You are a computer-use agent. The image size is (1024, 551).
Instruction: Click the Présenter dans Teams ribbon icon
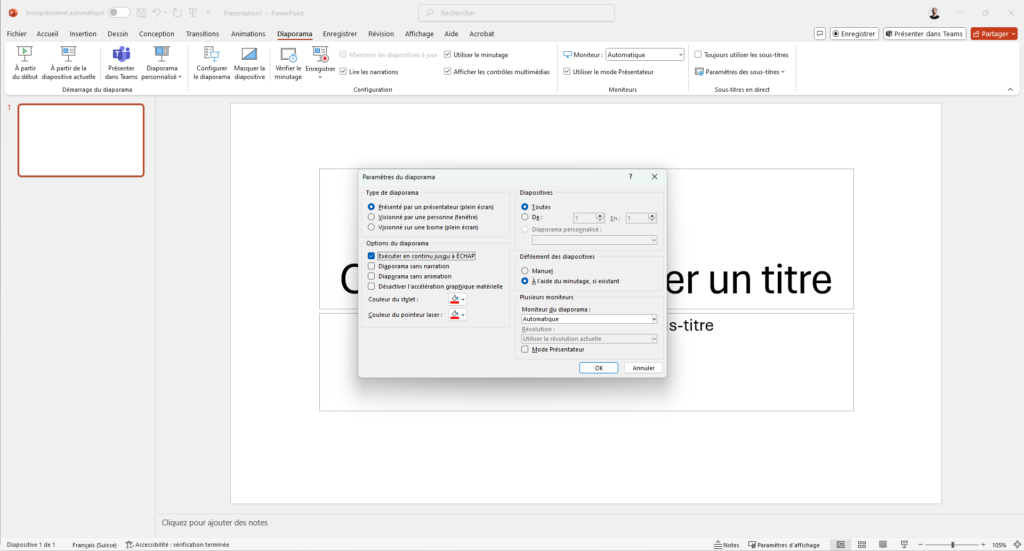(x=121, y=63)
